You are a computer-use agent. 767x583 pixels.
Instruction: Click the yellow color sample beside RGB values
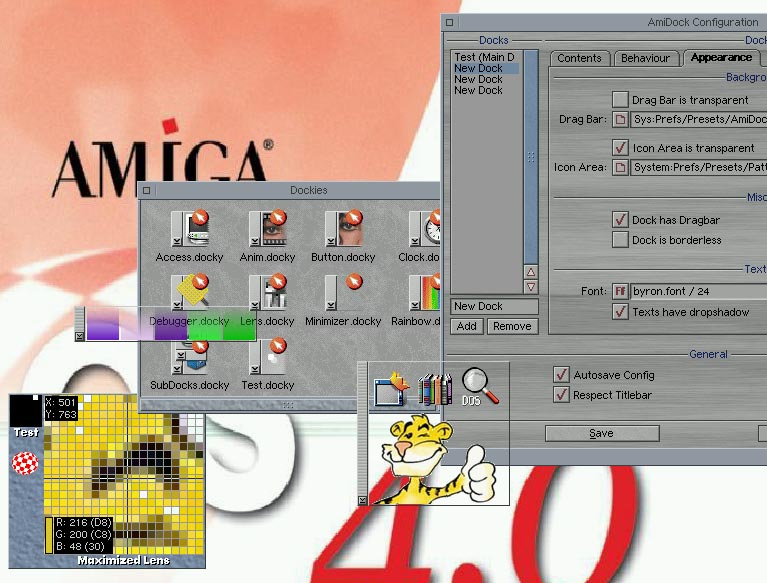[x=49, y=536]
